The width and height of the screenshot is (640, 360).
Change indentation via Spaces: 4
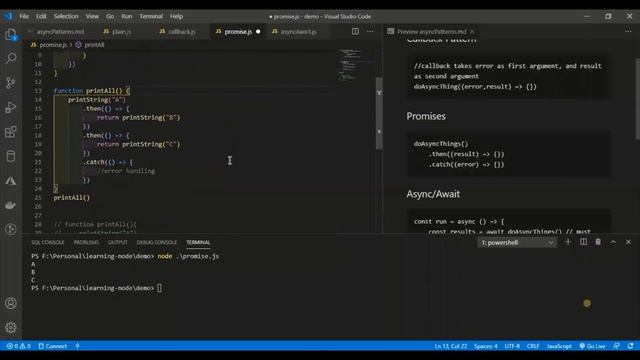click(486, 346)
